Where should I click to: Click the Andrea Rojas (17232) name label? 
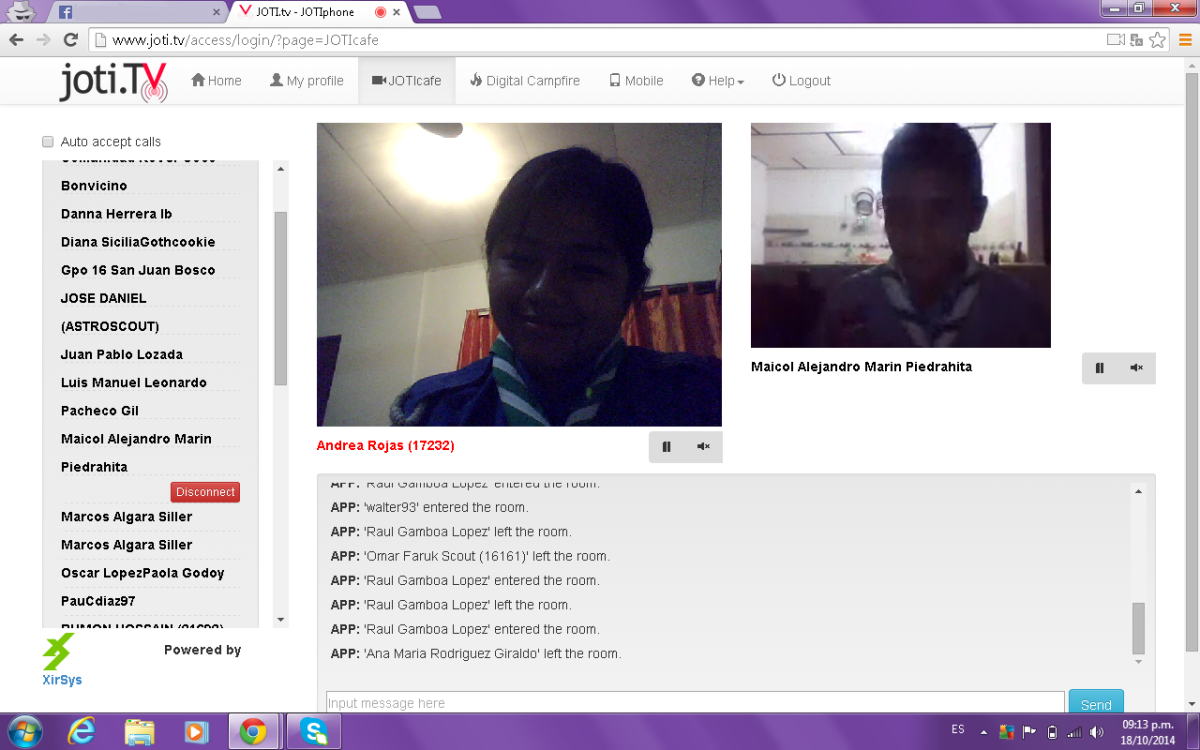[385, 446]
